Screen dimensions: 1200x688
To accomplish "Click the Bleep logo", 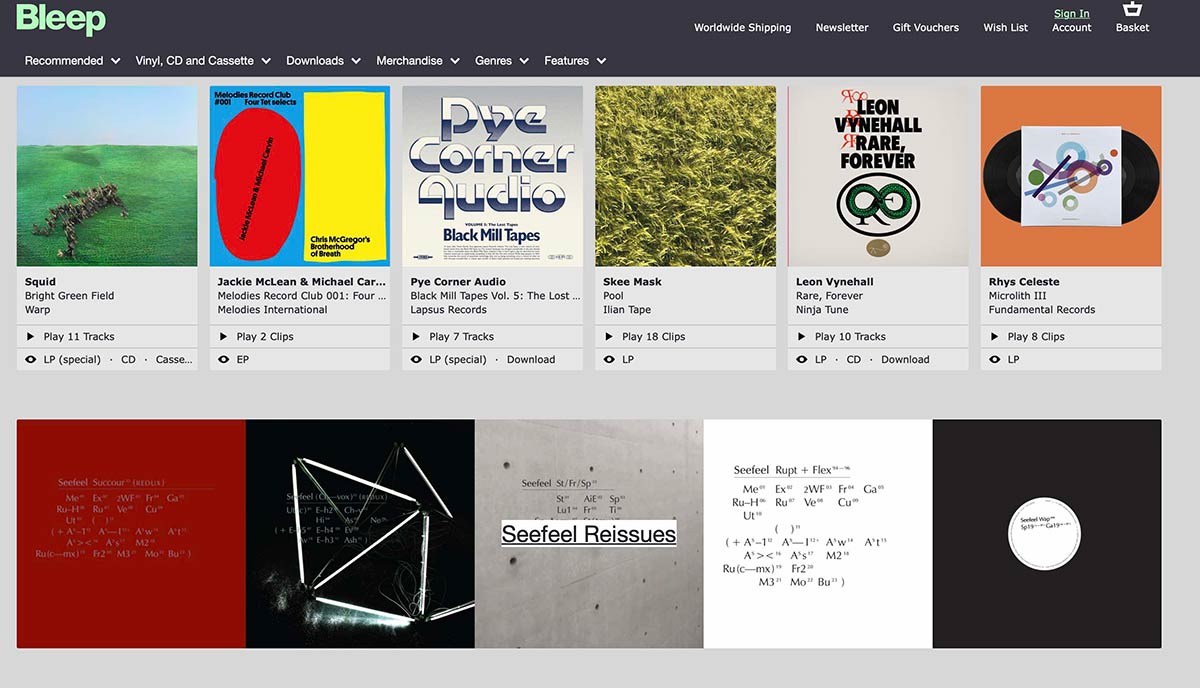I will (60, 19).
